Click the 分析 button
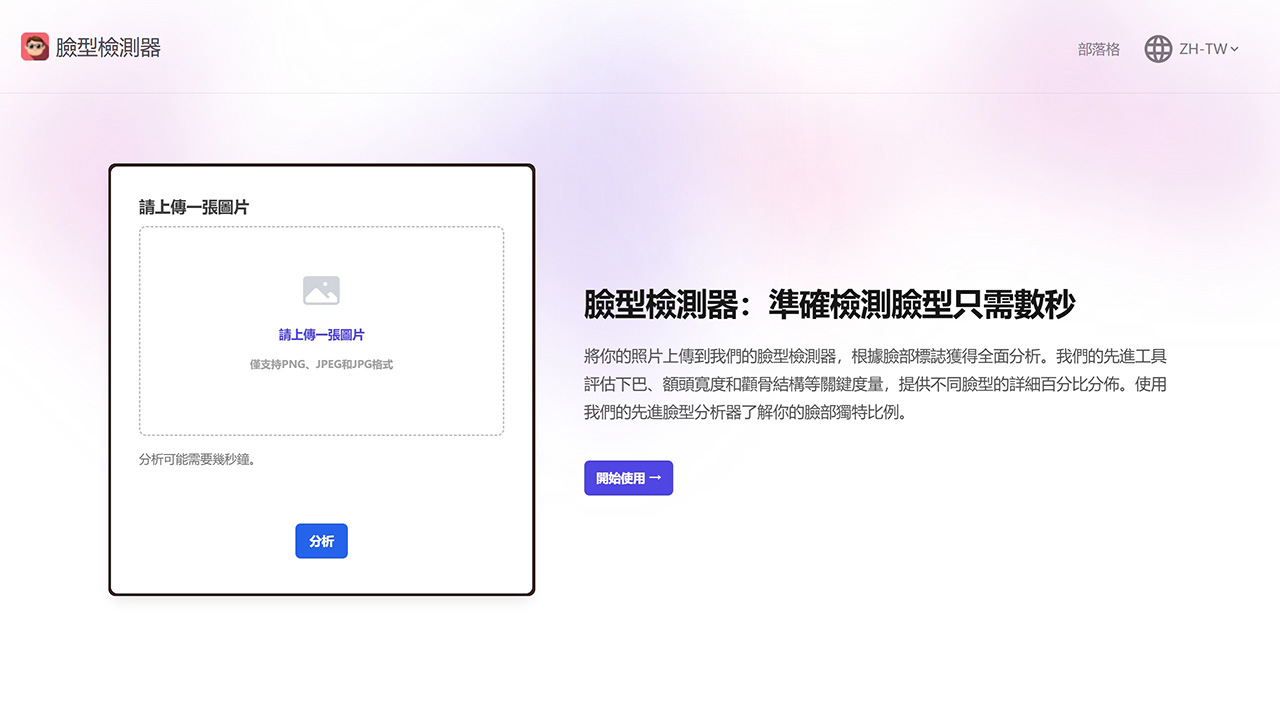This screenshot has width=1280, height=702. click(321, 541)
